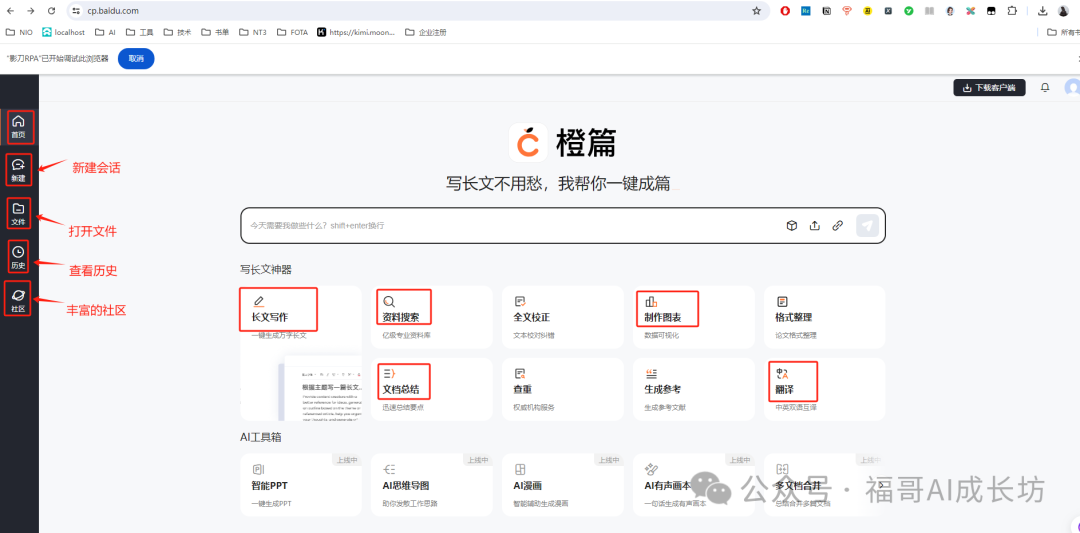Go back with browser back arrow
Screen dimensions: 1080x533
(10, 11)
